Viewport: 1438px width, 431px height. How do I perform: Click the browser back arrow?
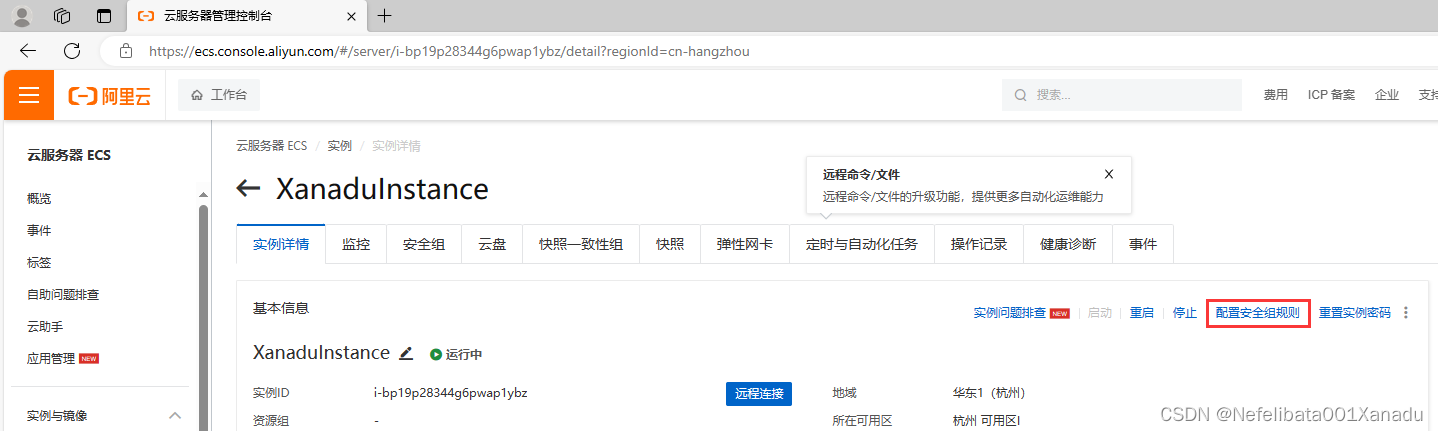(x=28, y=50)
